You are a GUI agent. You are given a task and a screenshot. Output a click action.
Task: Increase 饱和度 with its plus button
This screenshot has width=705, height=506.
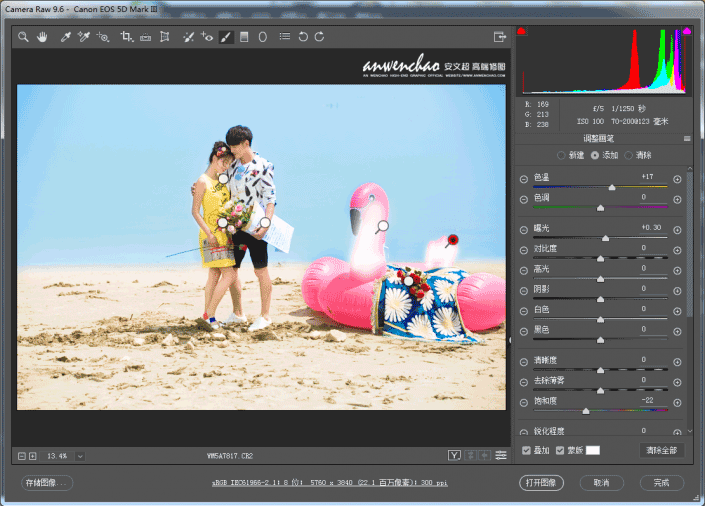coord(677,403)
